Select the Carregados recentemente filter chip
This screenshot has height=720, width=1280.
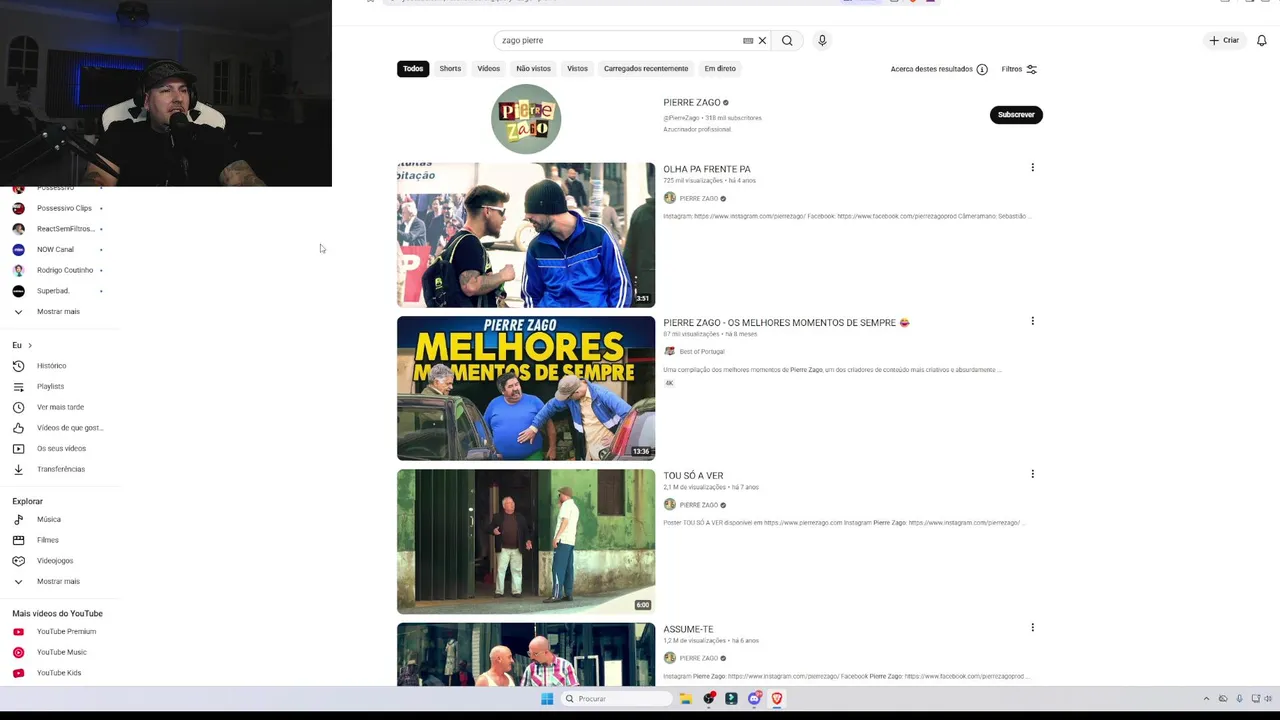(x=646, y=69)
